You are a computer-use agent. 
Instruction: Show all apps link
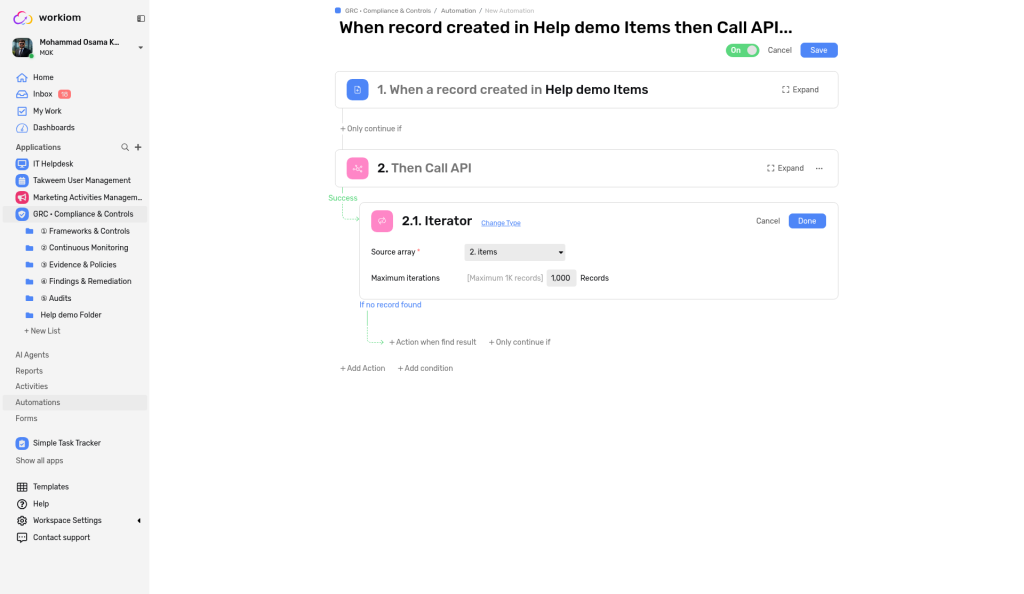pos(39,461)
